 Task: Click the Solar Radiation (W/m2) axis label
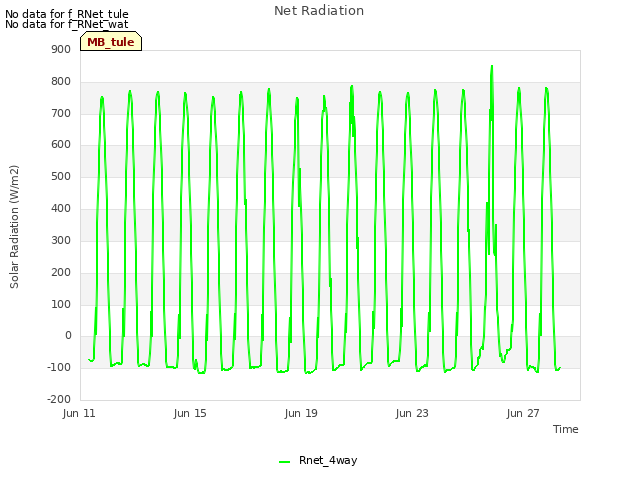[x=14, y=227]
